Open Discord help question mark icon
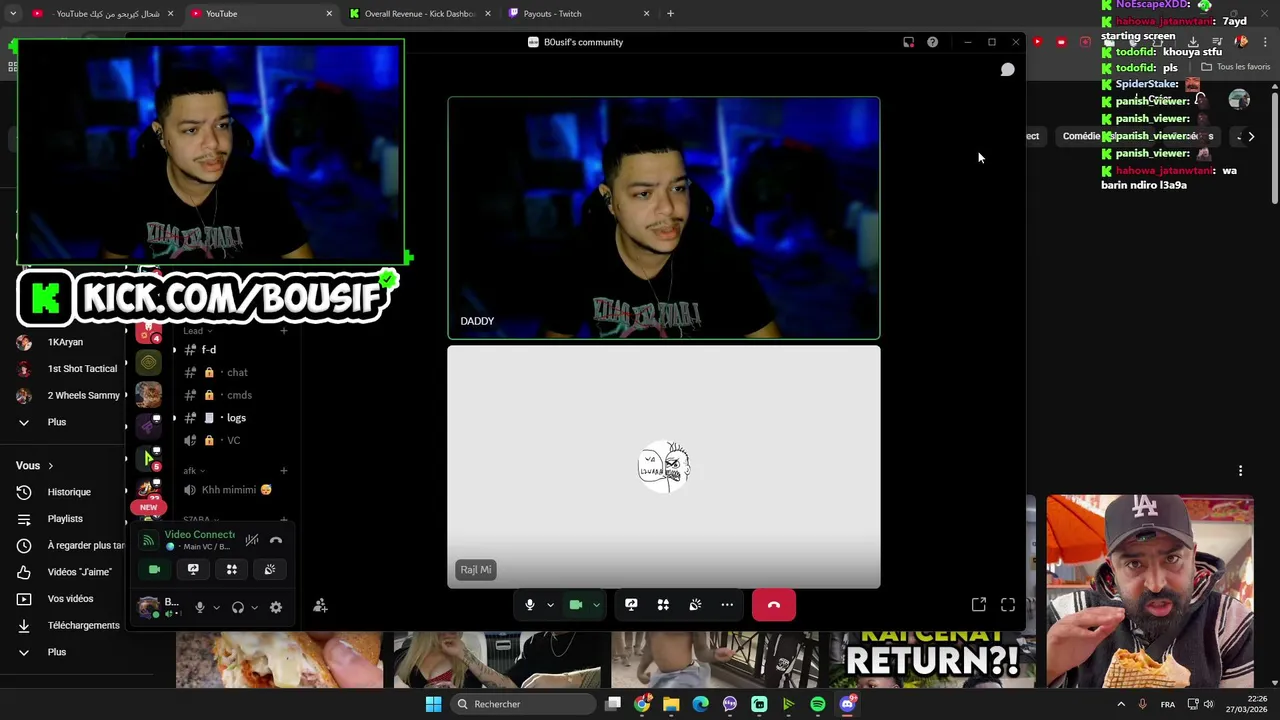 (x=932, y=42)
